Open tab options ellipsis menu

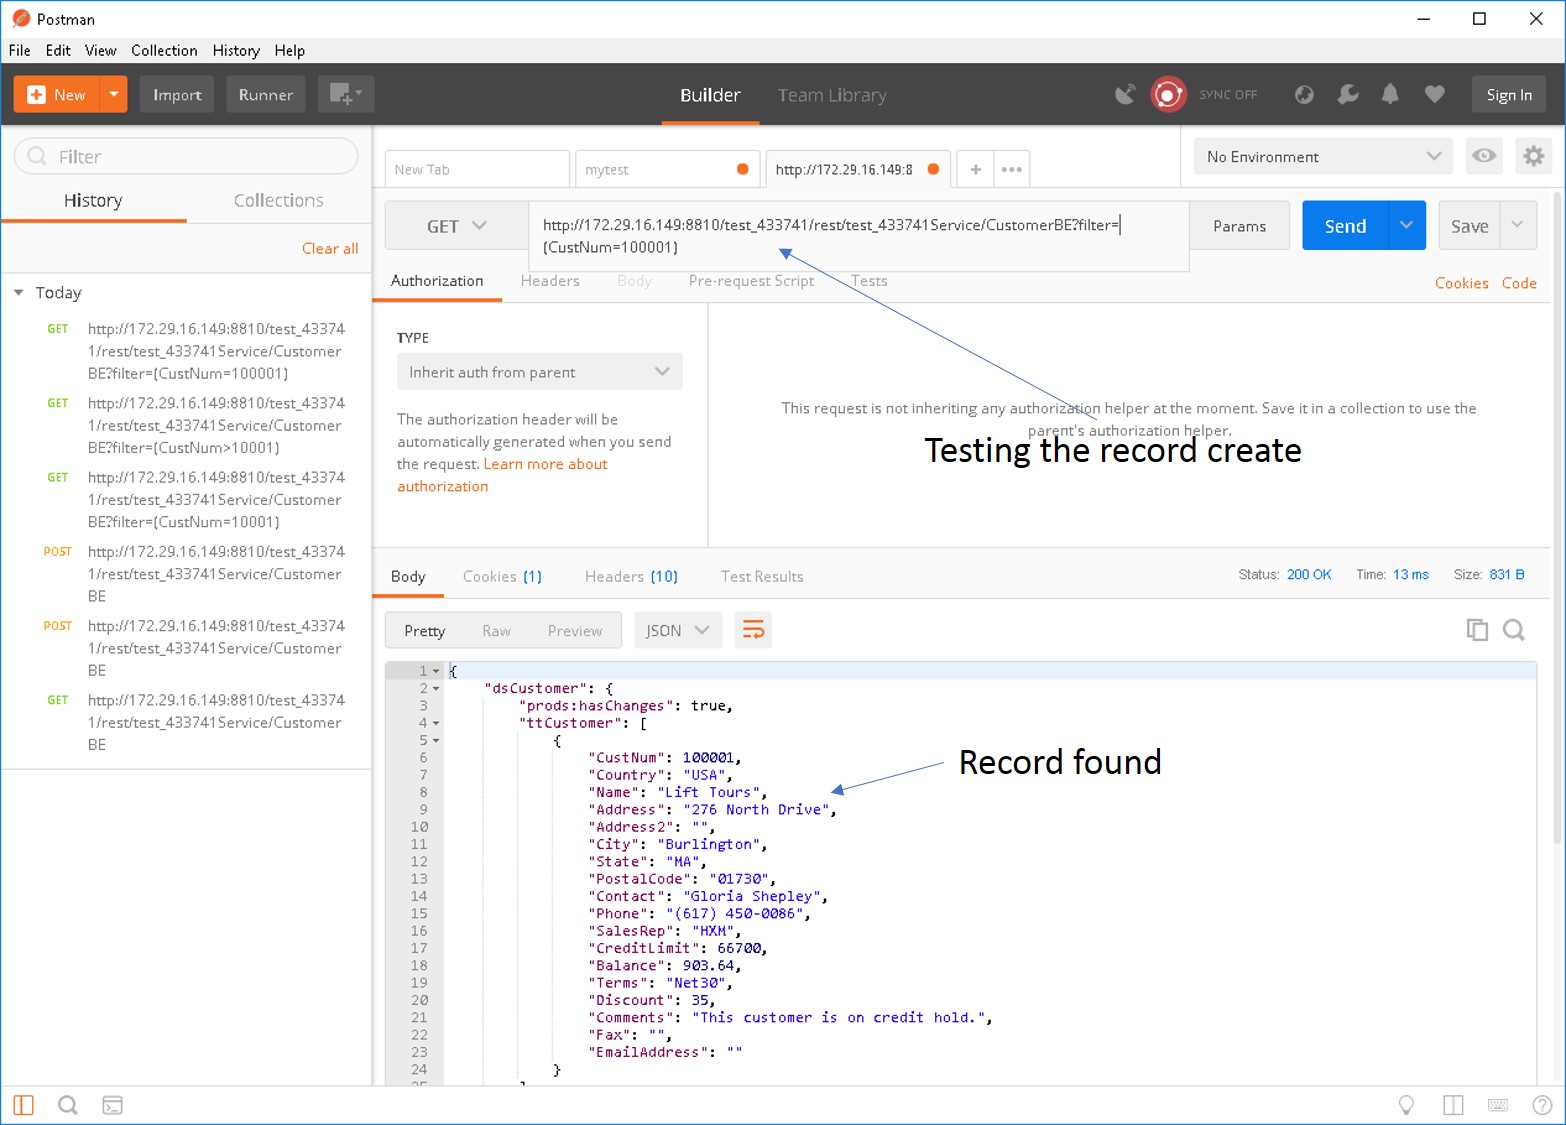[x=1011, y=169]
